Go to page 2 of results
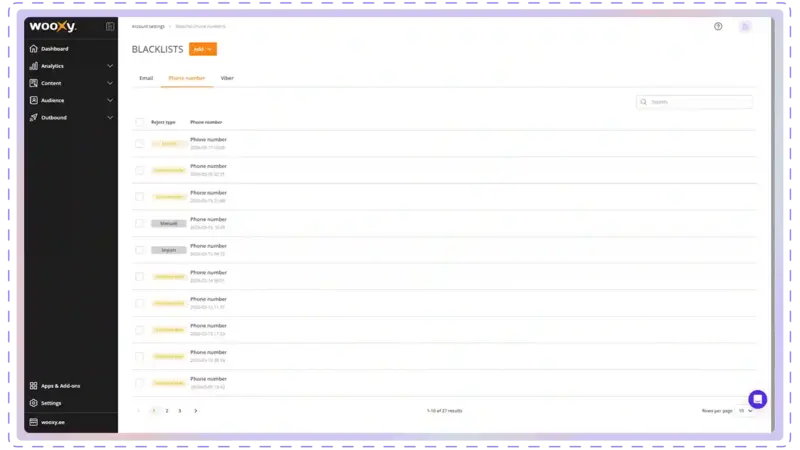This screenshot has width=800, height=450. (x=167, y=411)
